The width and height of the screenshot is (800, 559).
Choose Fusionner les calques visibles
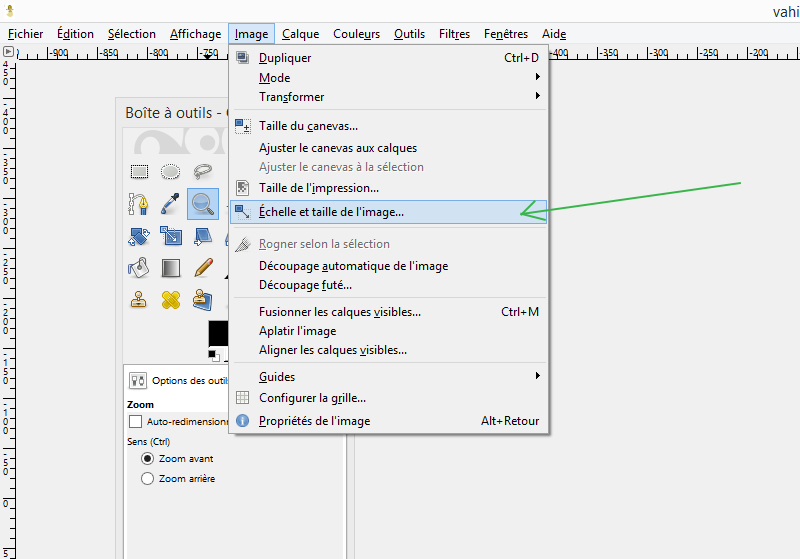coord(389,312)
